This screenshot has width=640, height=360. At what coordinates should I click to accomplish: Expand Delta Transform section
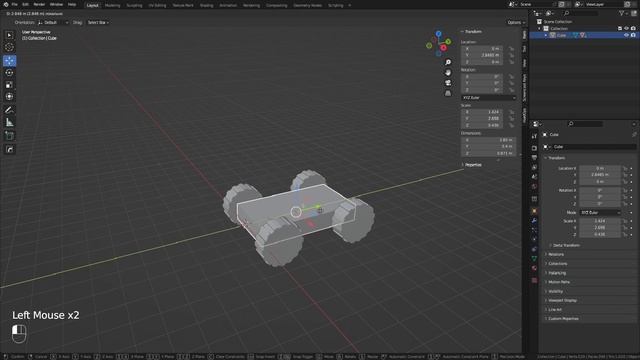(x=566, y=245)
